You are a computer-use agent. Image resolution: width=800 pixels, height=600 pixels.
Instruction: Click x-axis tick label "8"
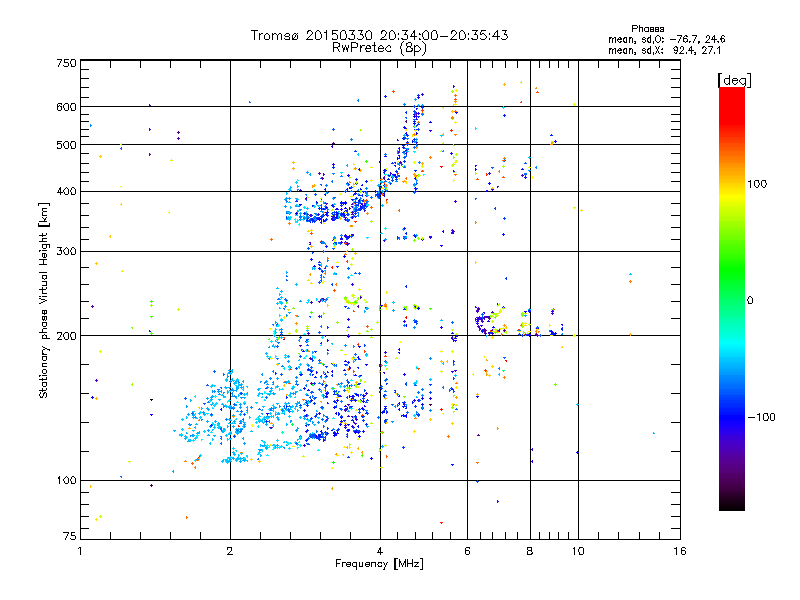530,551
